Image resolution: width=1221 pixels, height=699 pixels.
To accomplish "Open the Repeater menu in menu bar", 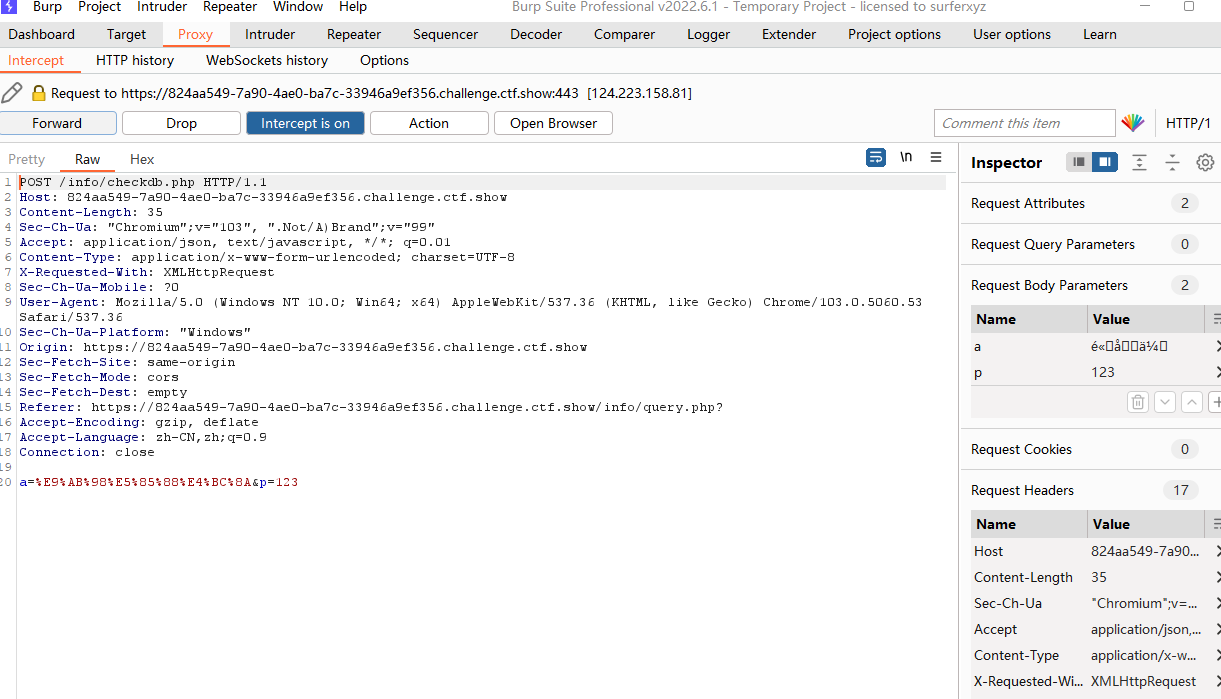I will click(x=230, y=7).
